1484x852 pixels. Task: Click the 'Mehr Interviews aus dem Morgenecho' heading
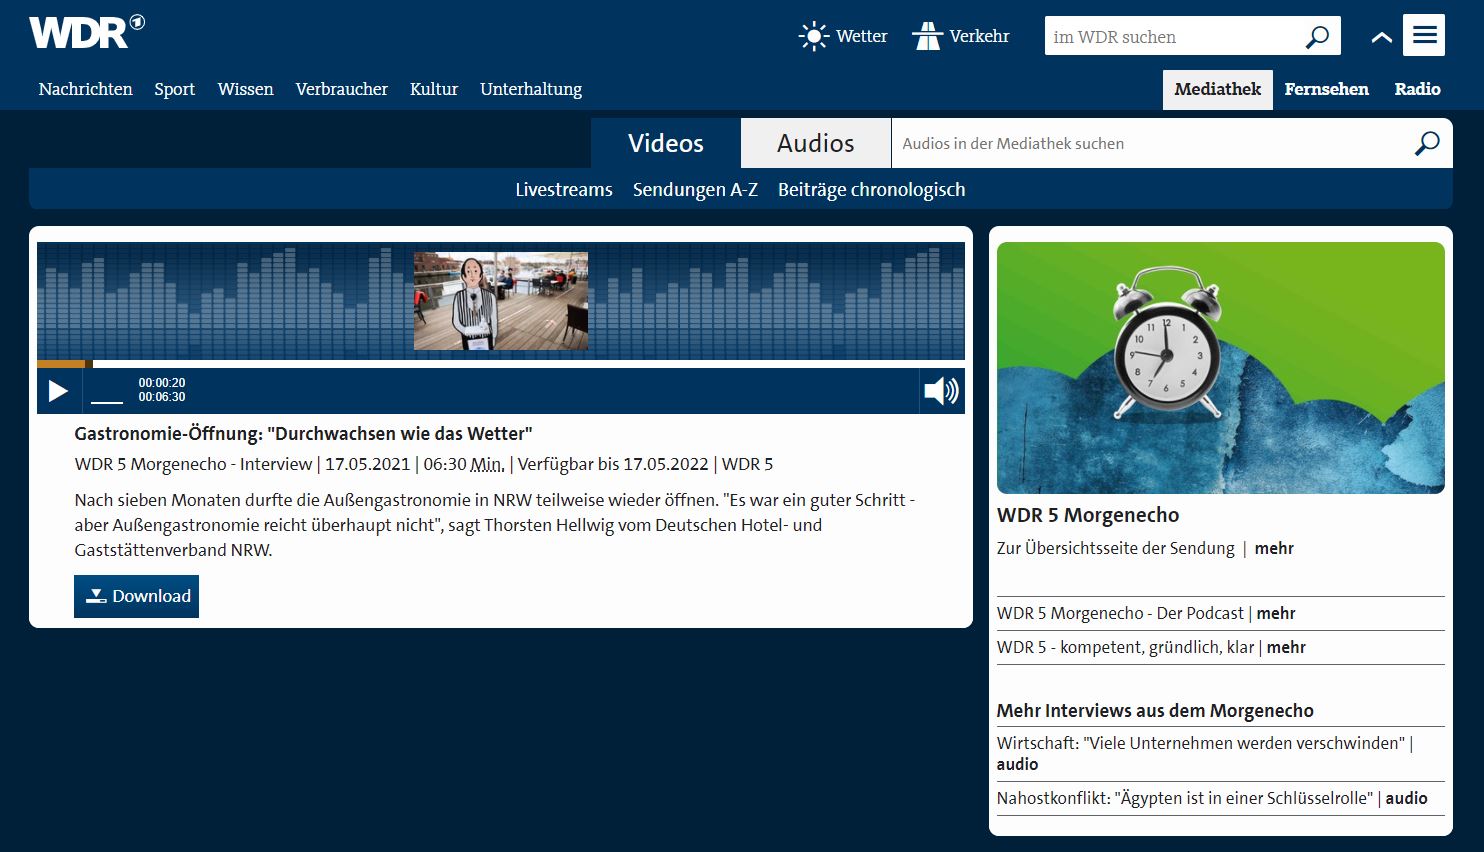coord(1155,711)
